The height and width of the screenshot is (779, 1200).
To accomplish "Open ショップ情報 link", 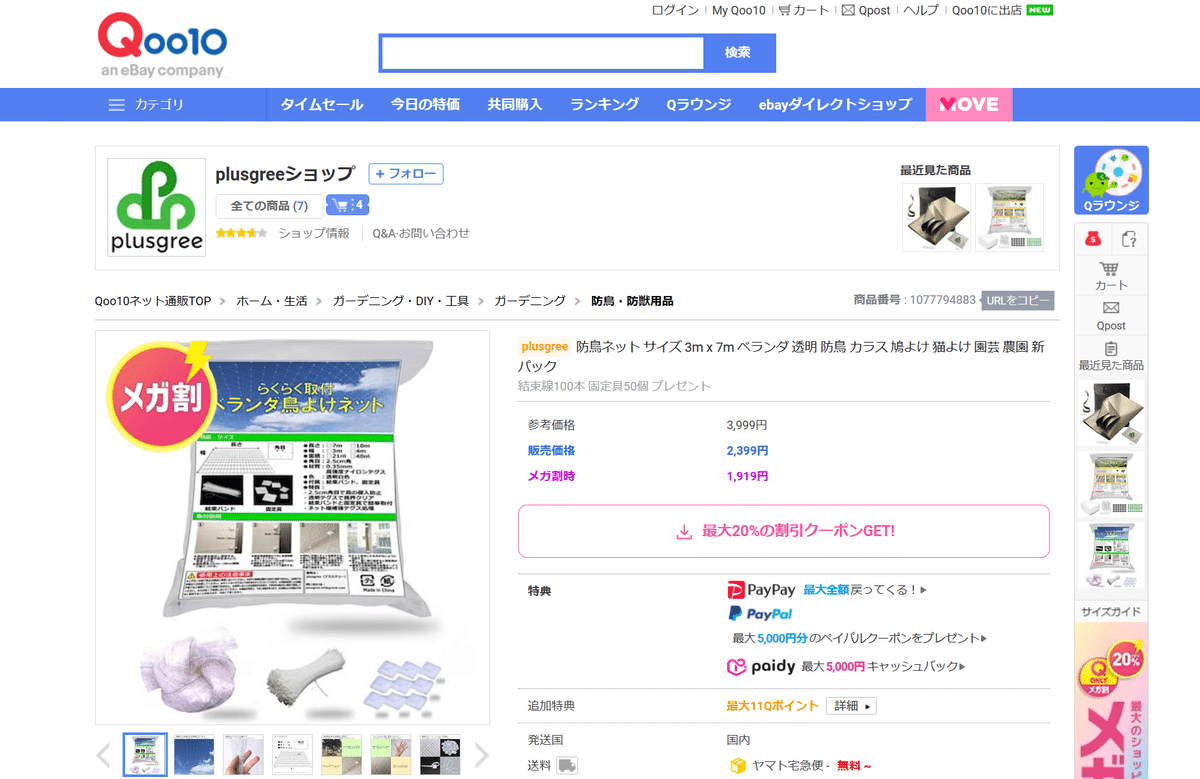I will tap(314, 233).
